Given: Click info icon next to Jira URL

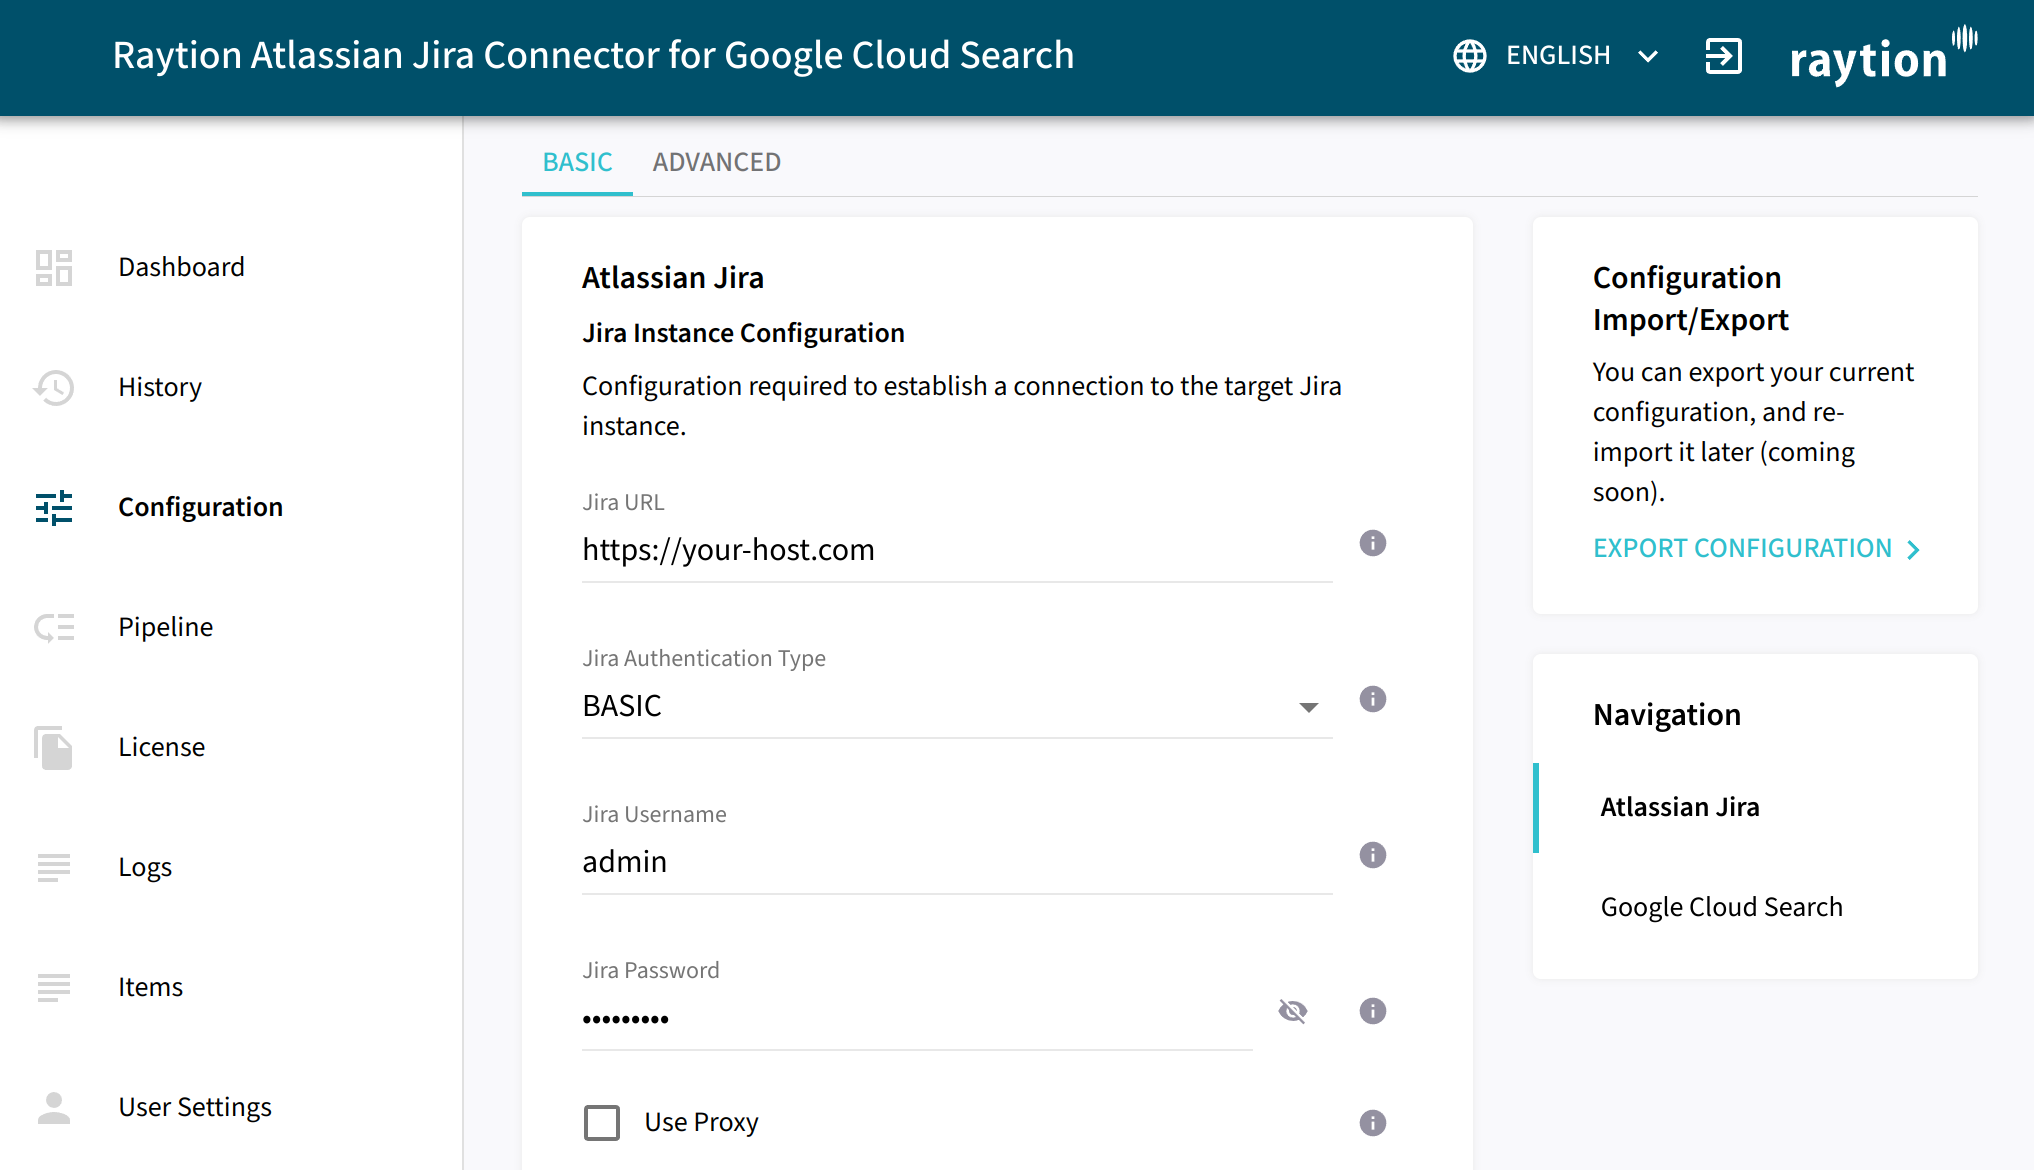Looking at the screenshot, I should tap(1372, 543).
